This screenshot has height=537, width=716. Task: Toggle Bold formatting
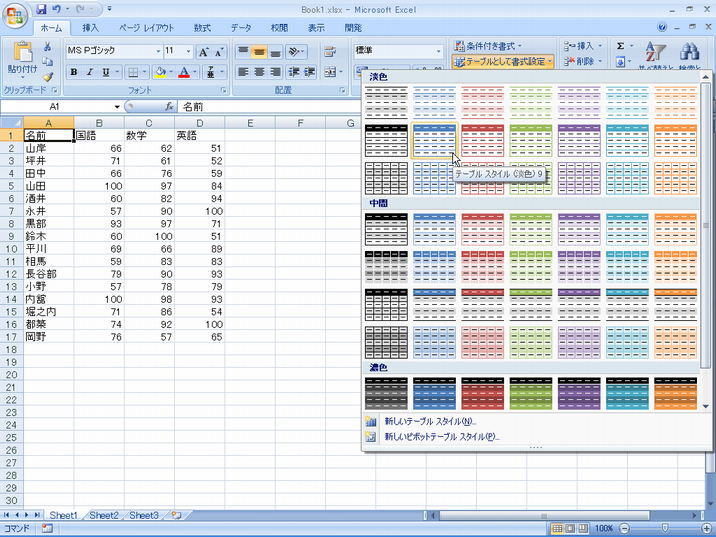[x=74, y=72]
